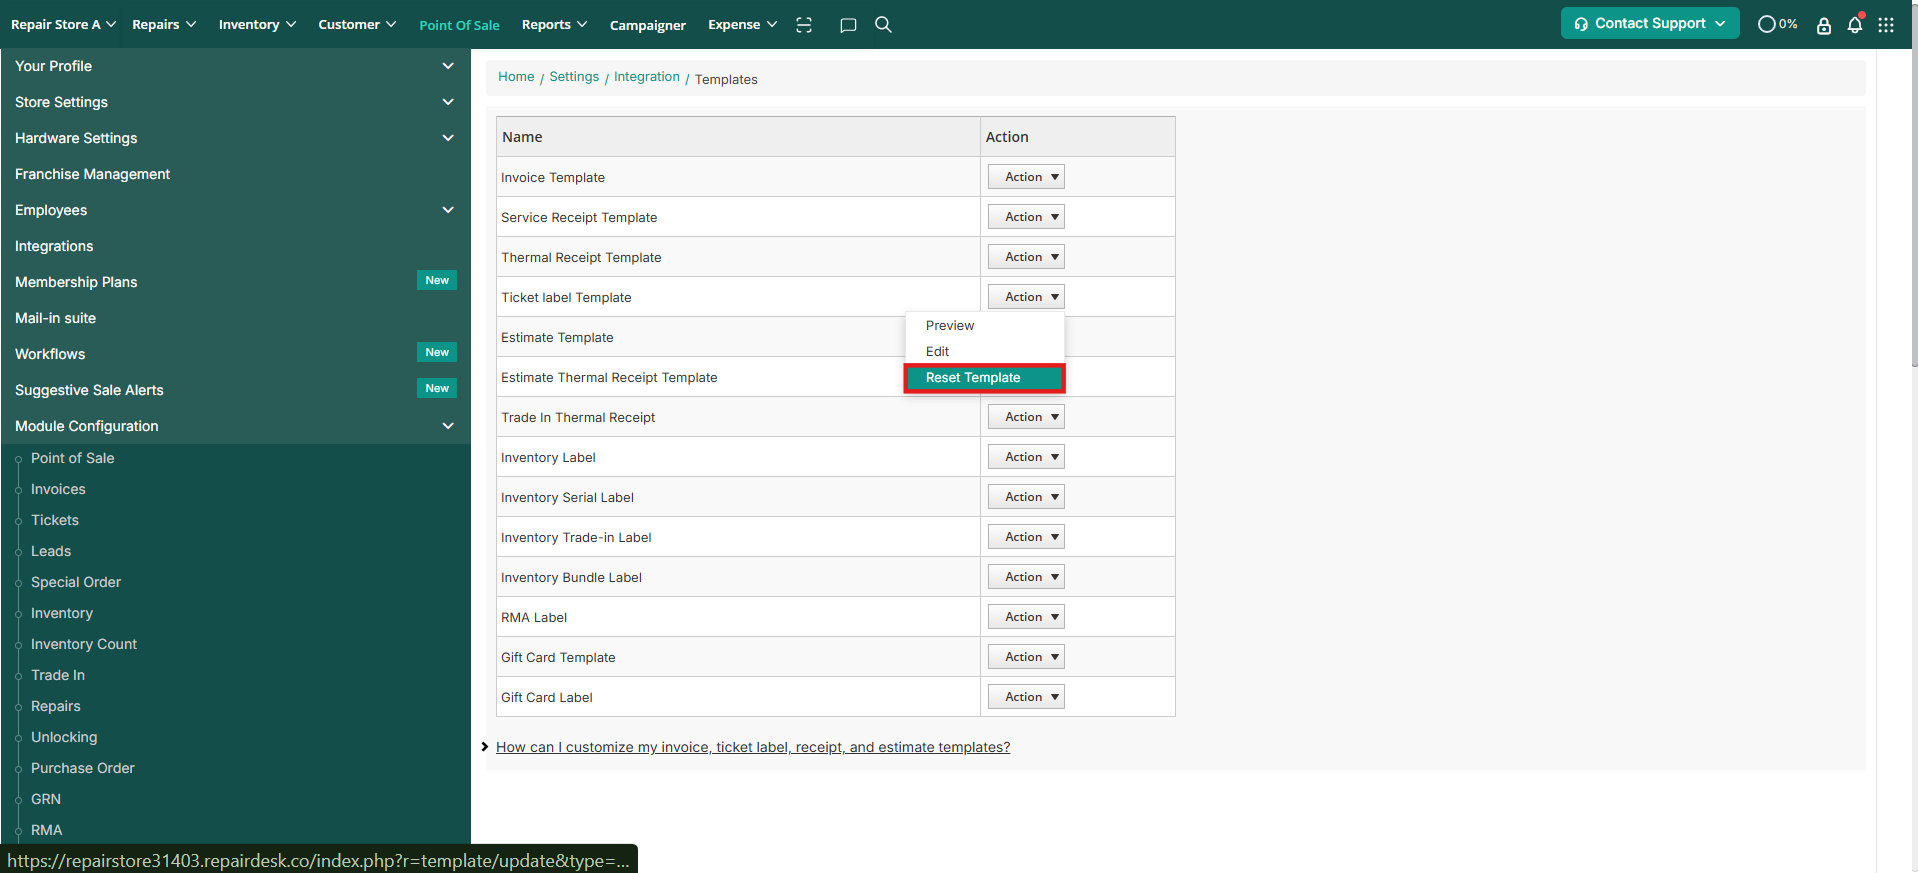This screenshot has height=873, width=1918.
Task: Open the Repair Store A dropdown
Action: click(63, 24)
